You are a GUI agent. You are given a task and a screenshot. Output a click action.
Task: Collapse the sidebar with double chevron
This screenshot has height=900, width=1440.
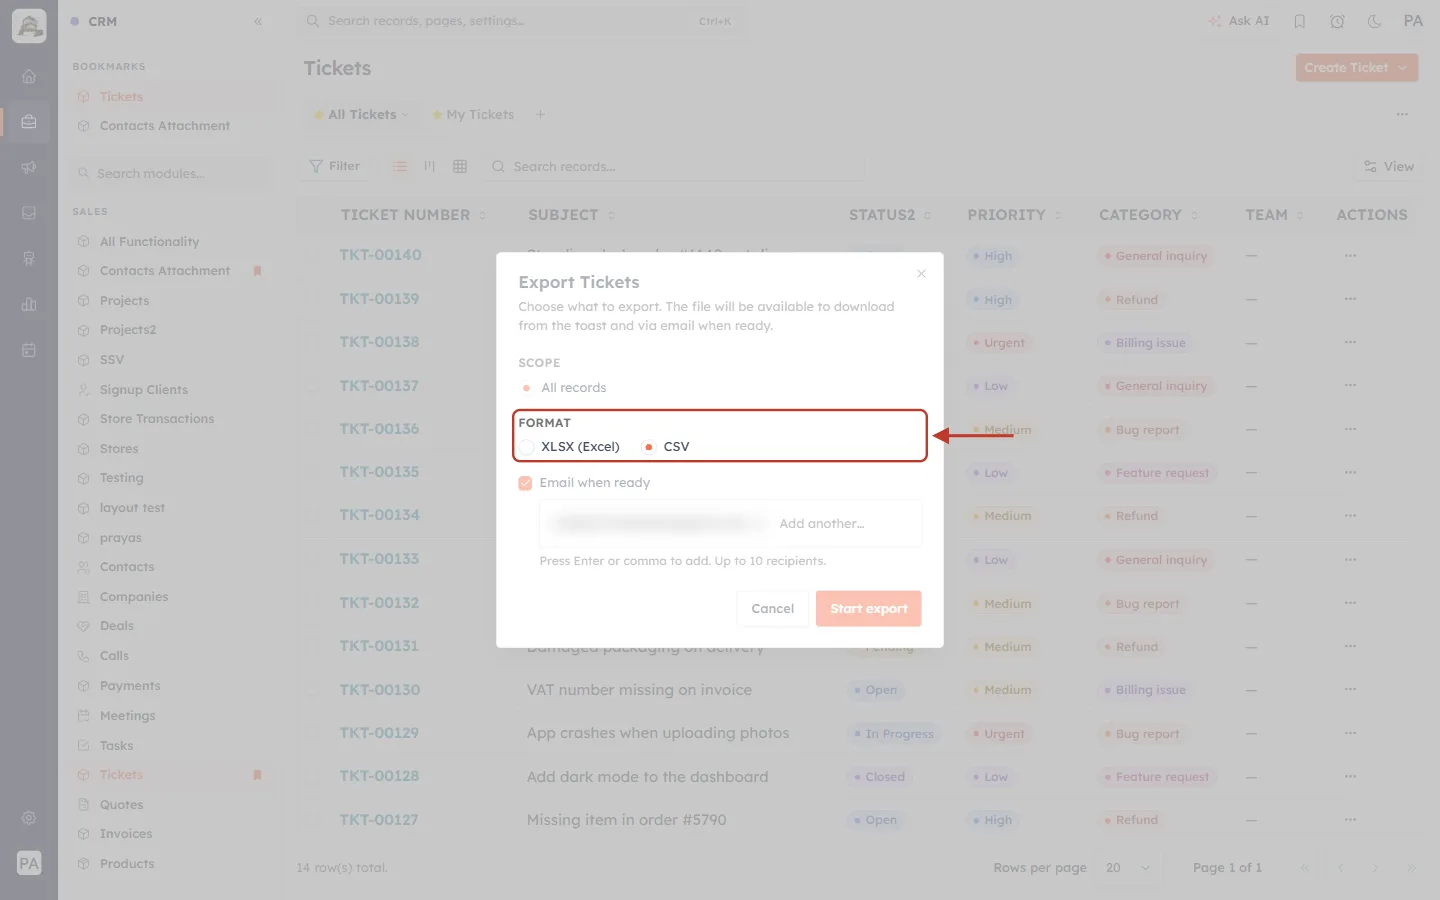click(x=258, y=21)
